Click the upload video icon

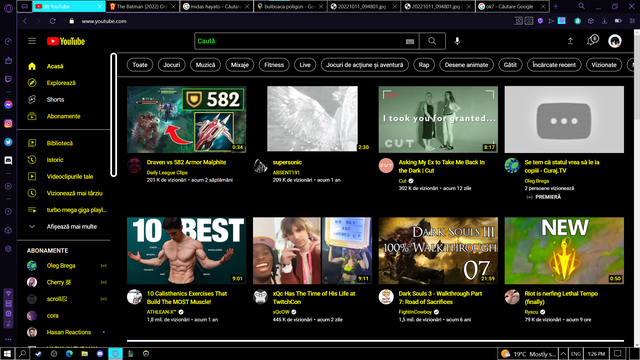point(570,41)
